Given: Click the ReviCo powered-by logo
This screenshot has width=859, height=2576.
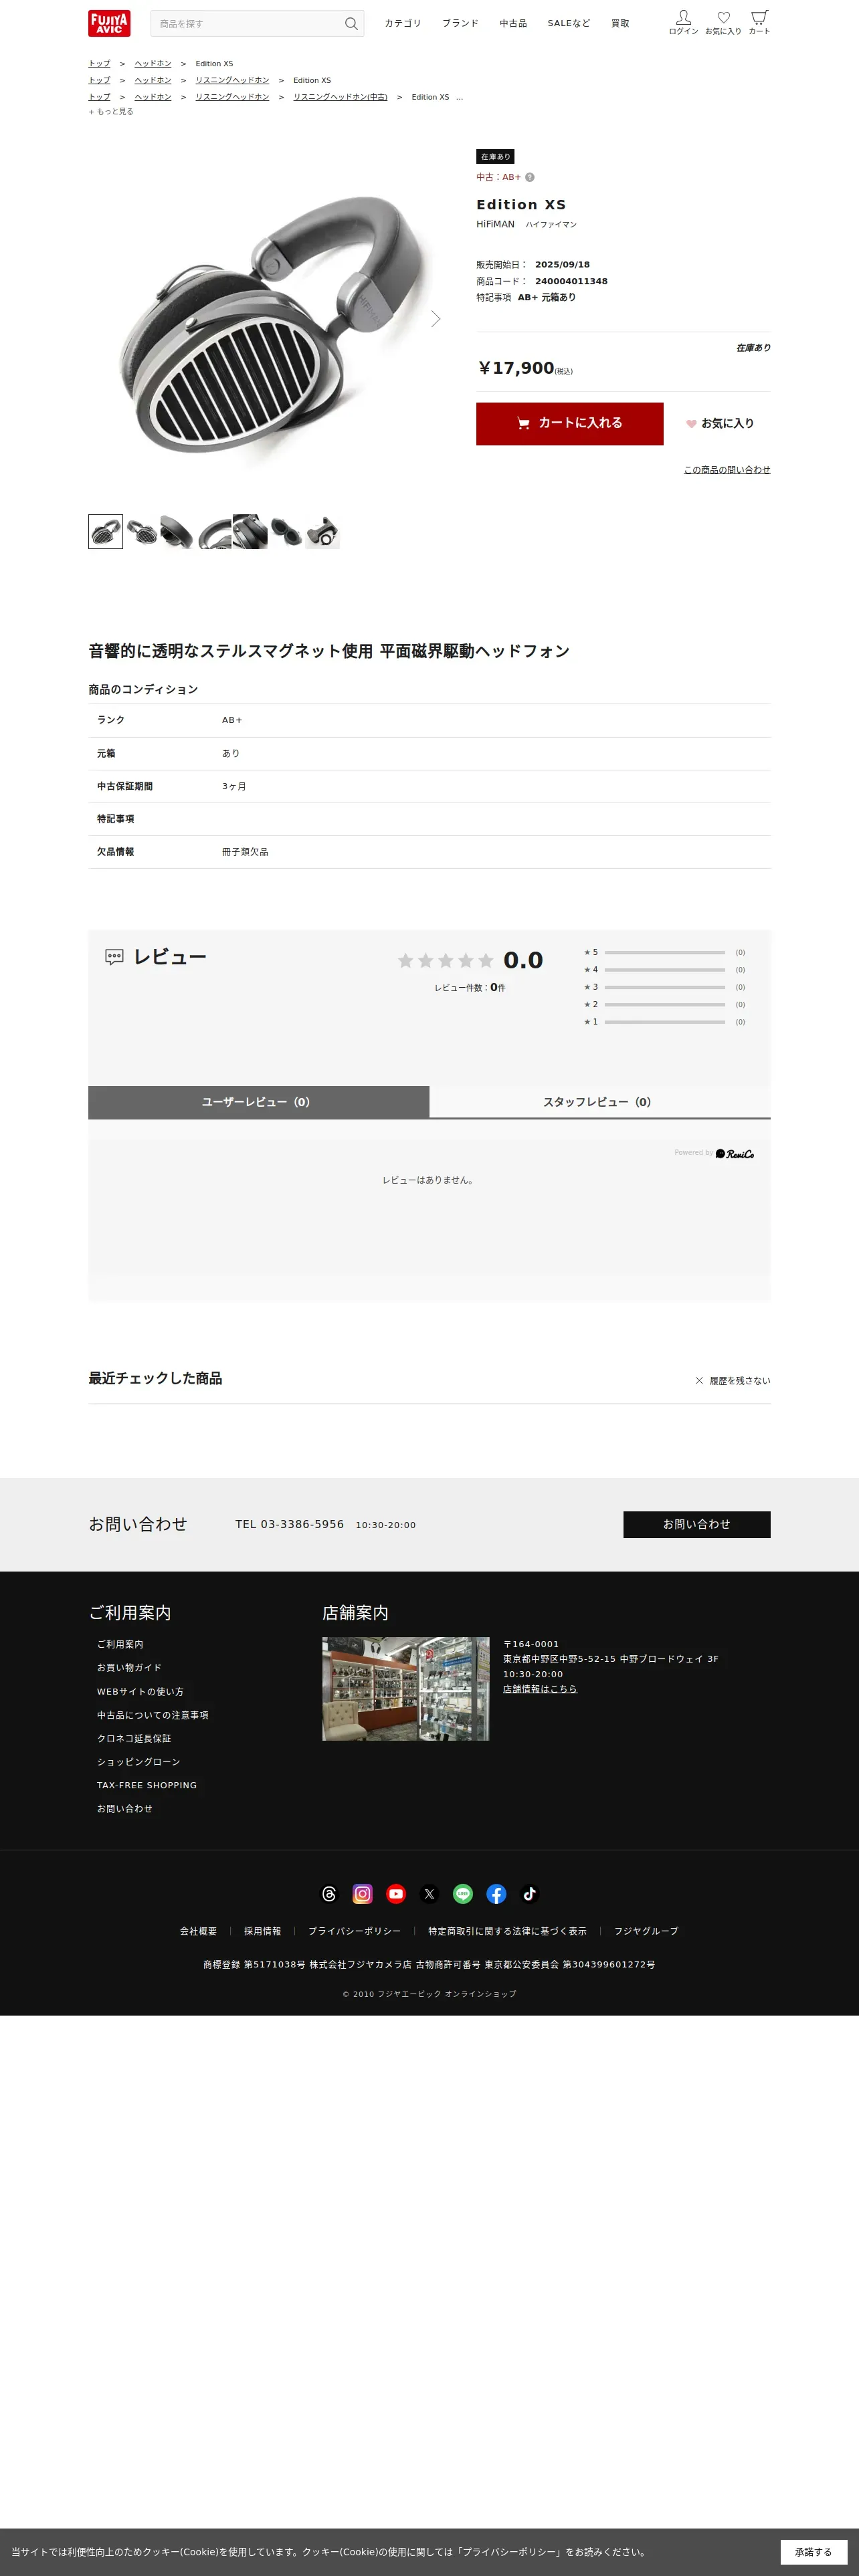Looking at the screenshot, I should 735,1154.
